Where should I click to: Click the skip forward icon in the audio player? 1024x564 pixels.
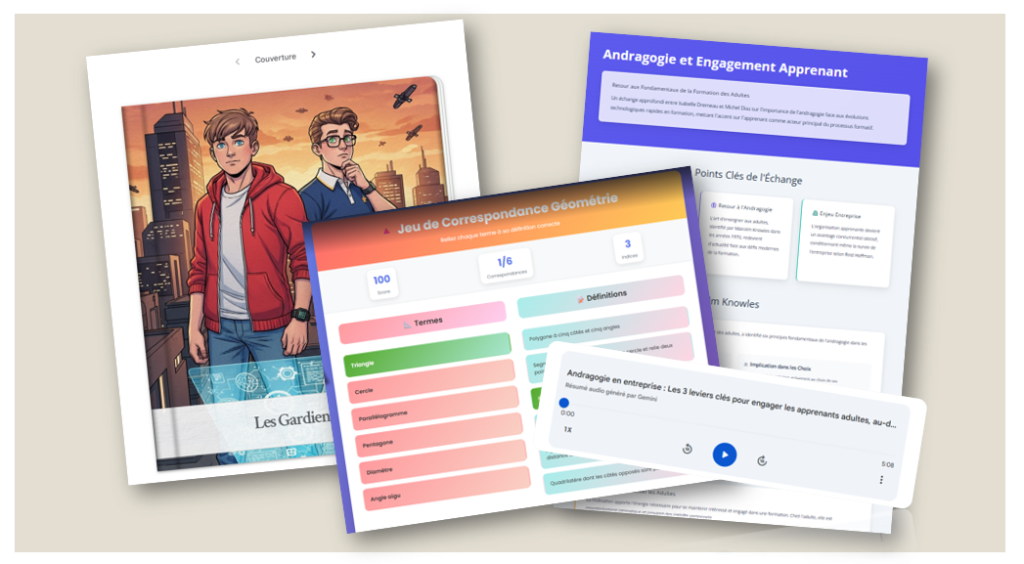click(x=762, y=460)
